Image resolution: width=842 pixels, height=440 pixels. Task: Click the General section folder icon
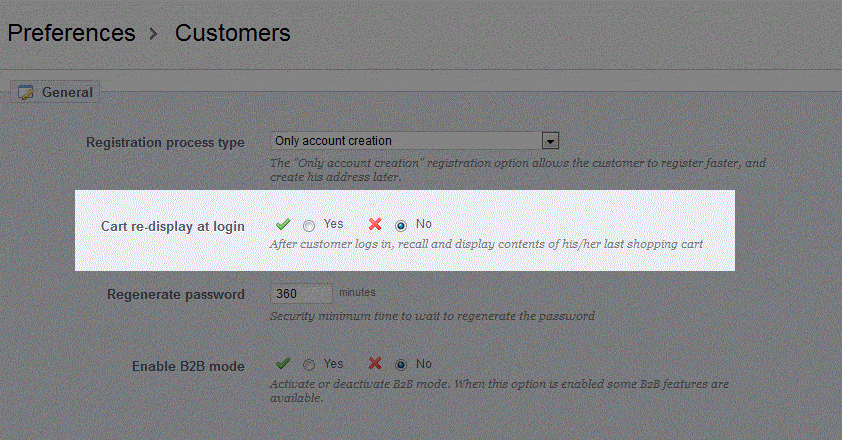tap(26, 93)
